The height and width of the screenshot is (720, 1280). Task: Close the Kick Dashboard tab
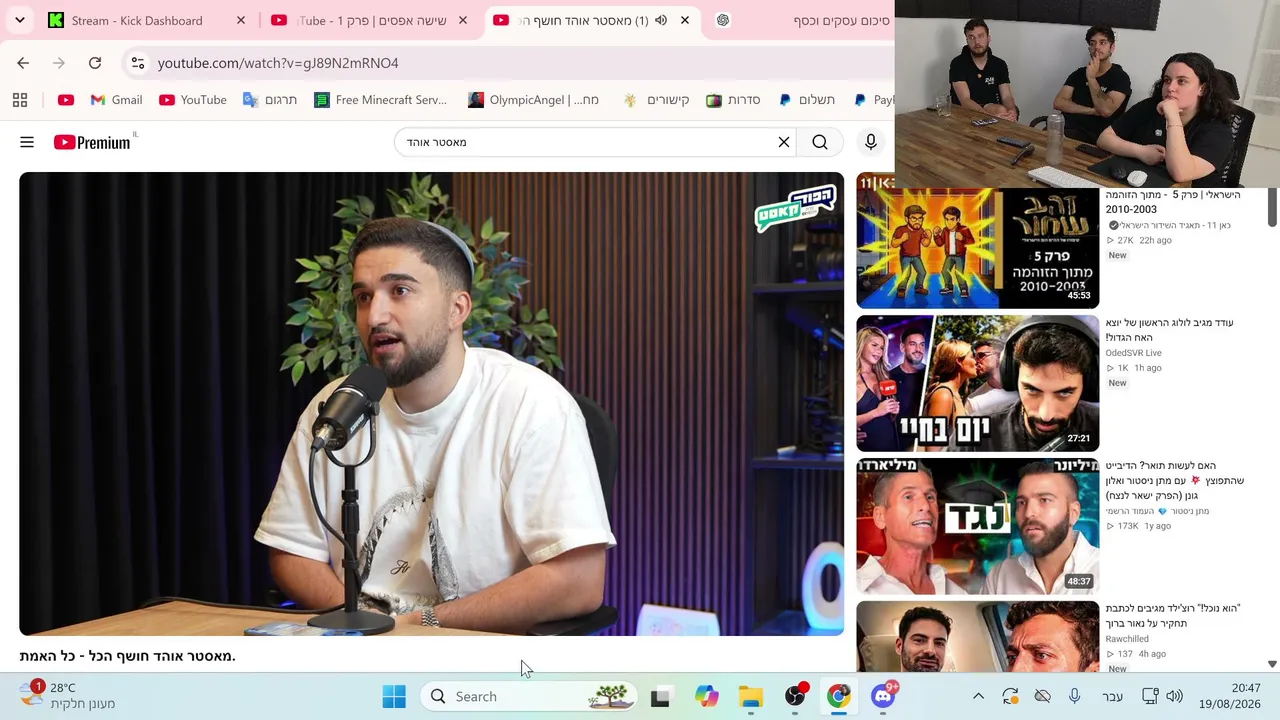coord(241,20)
